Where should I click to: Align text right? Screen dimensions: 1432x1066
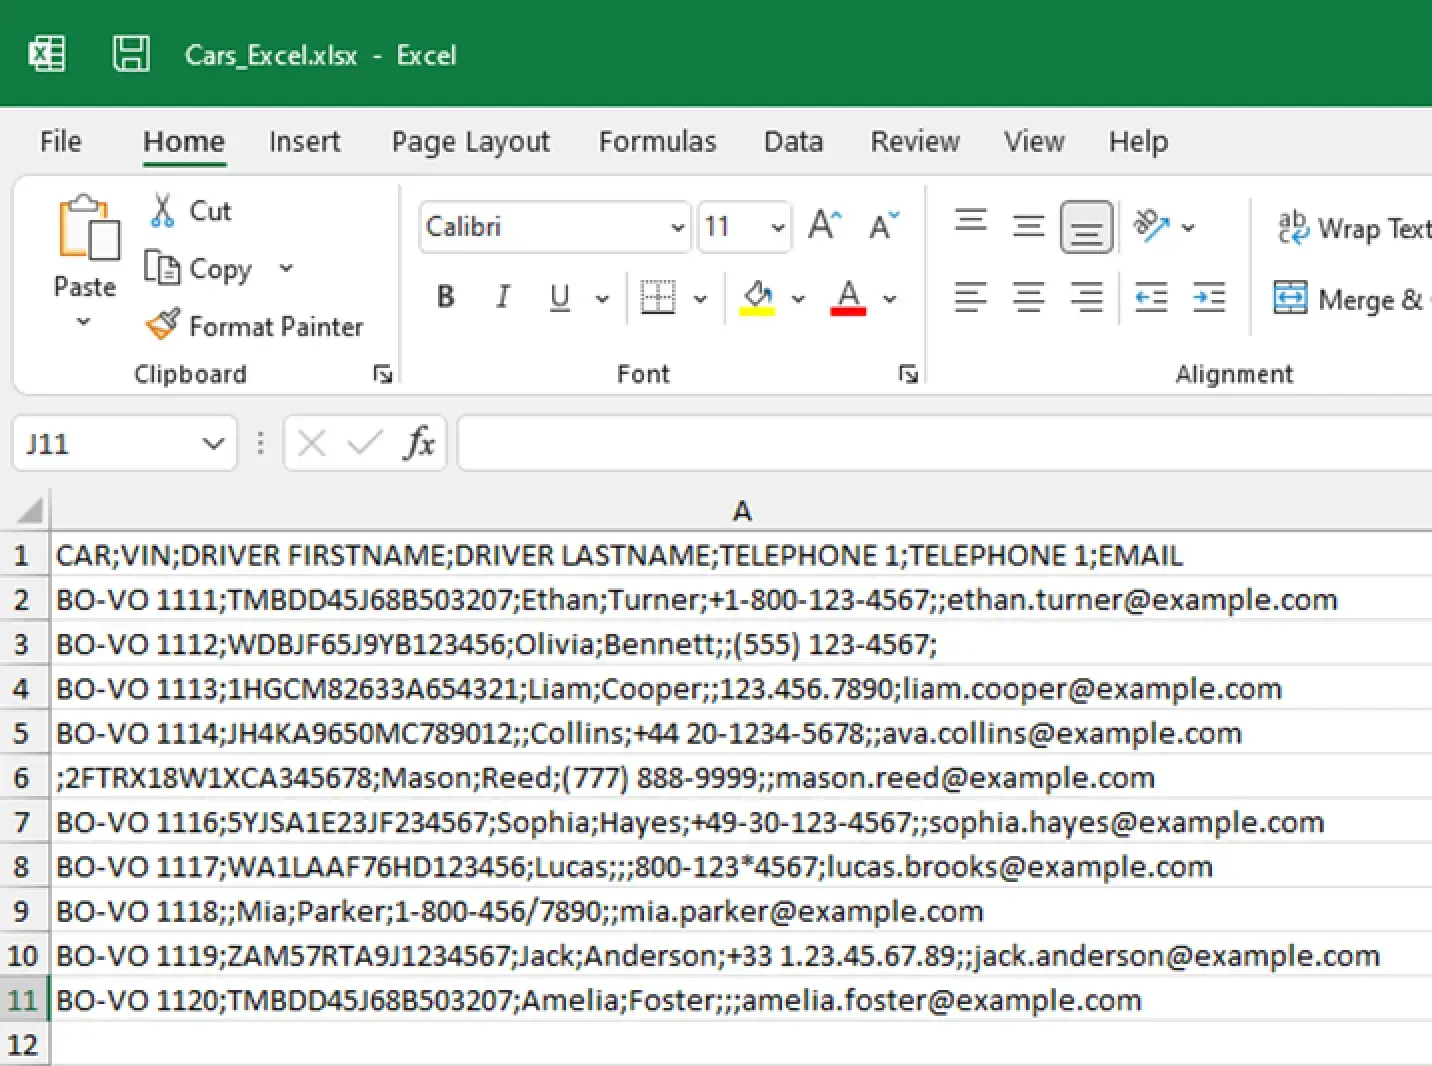pyautogui.click(x=1086, y=297)
